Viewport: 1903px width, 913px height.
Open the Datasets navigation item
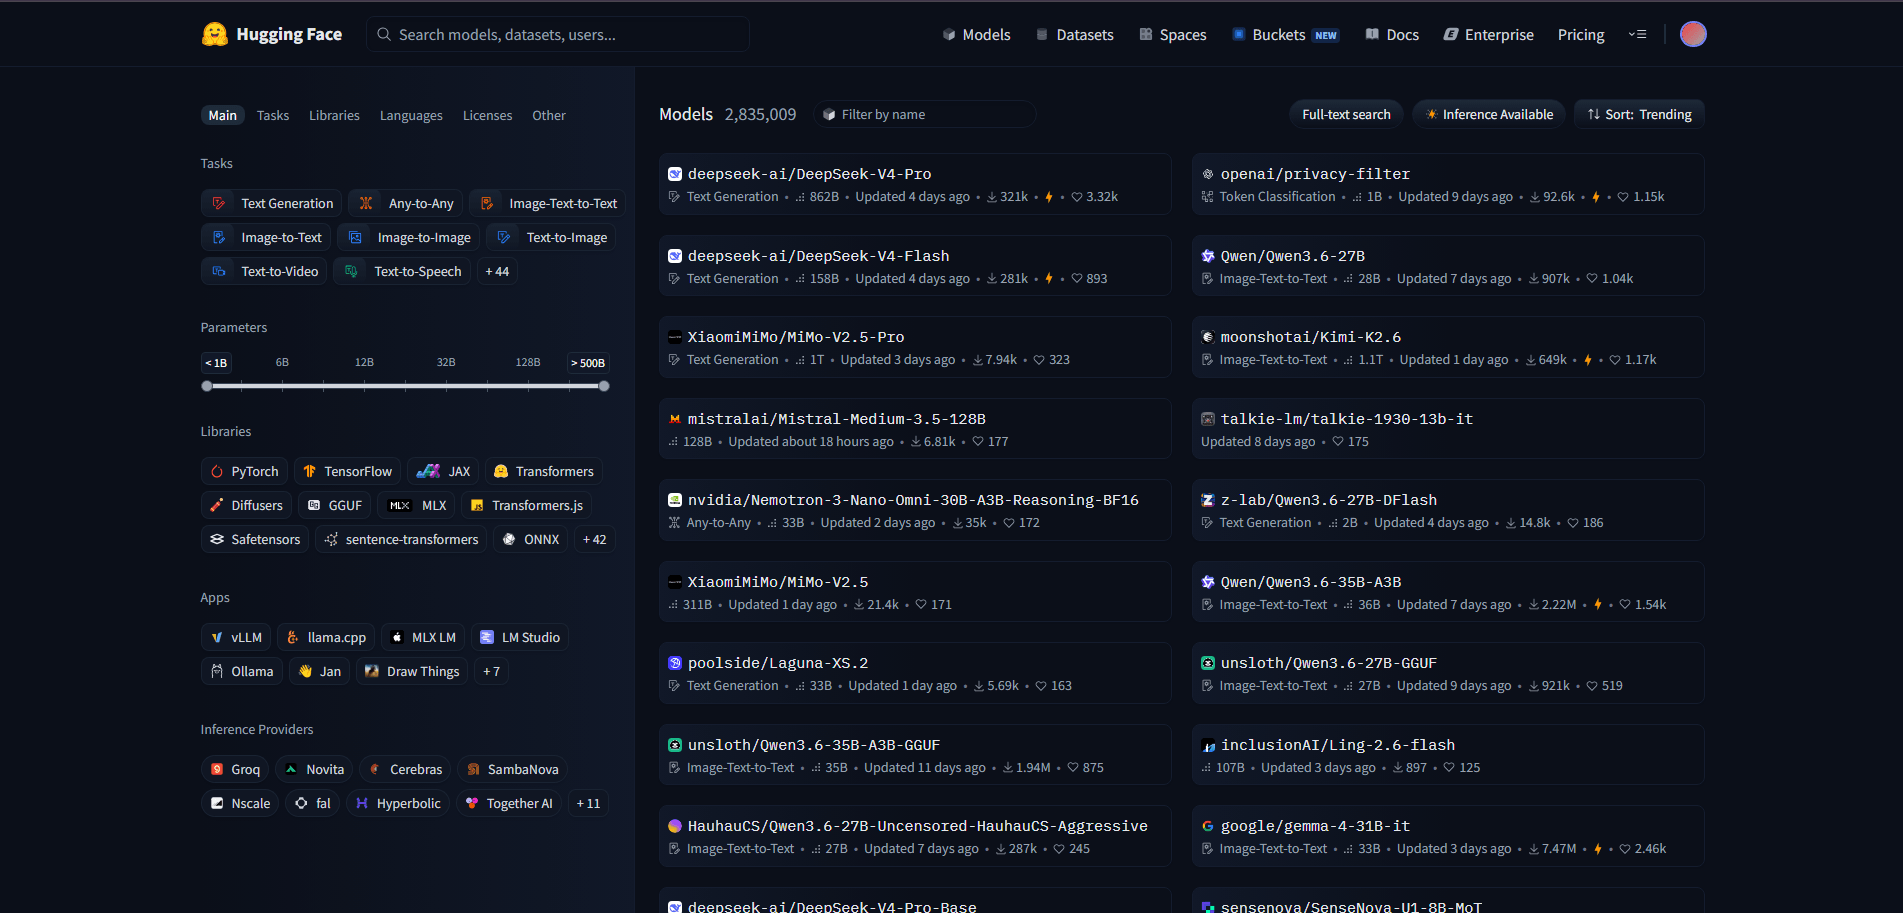1074,34
